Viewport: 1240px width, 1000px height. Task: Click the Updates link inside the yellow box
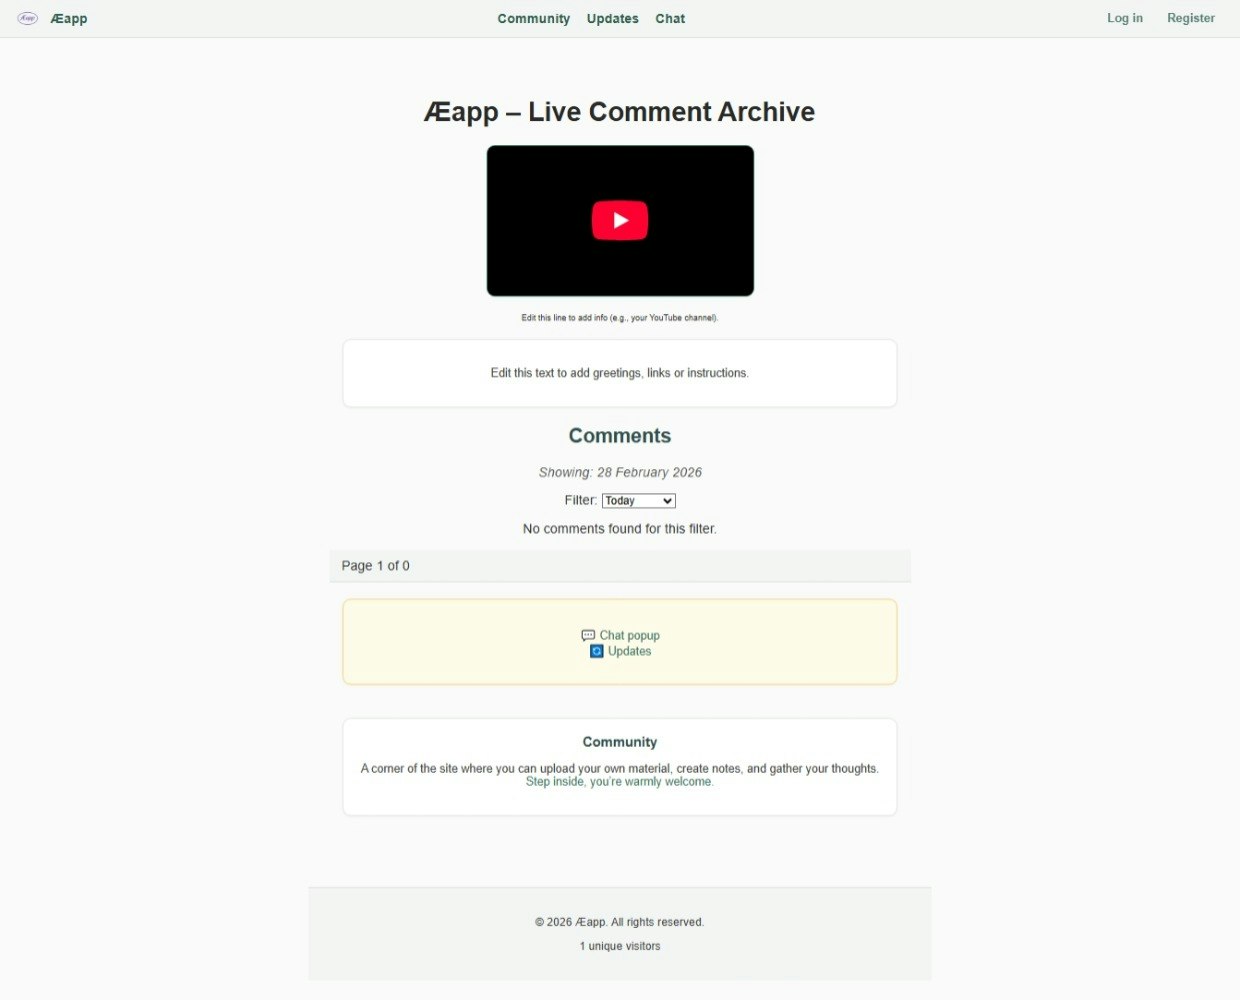630,651
